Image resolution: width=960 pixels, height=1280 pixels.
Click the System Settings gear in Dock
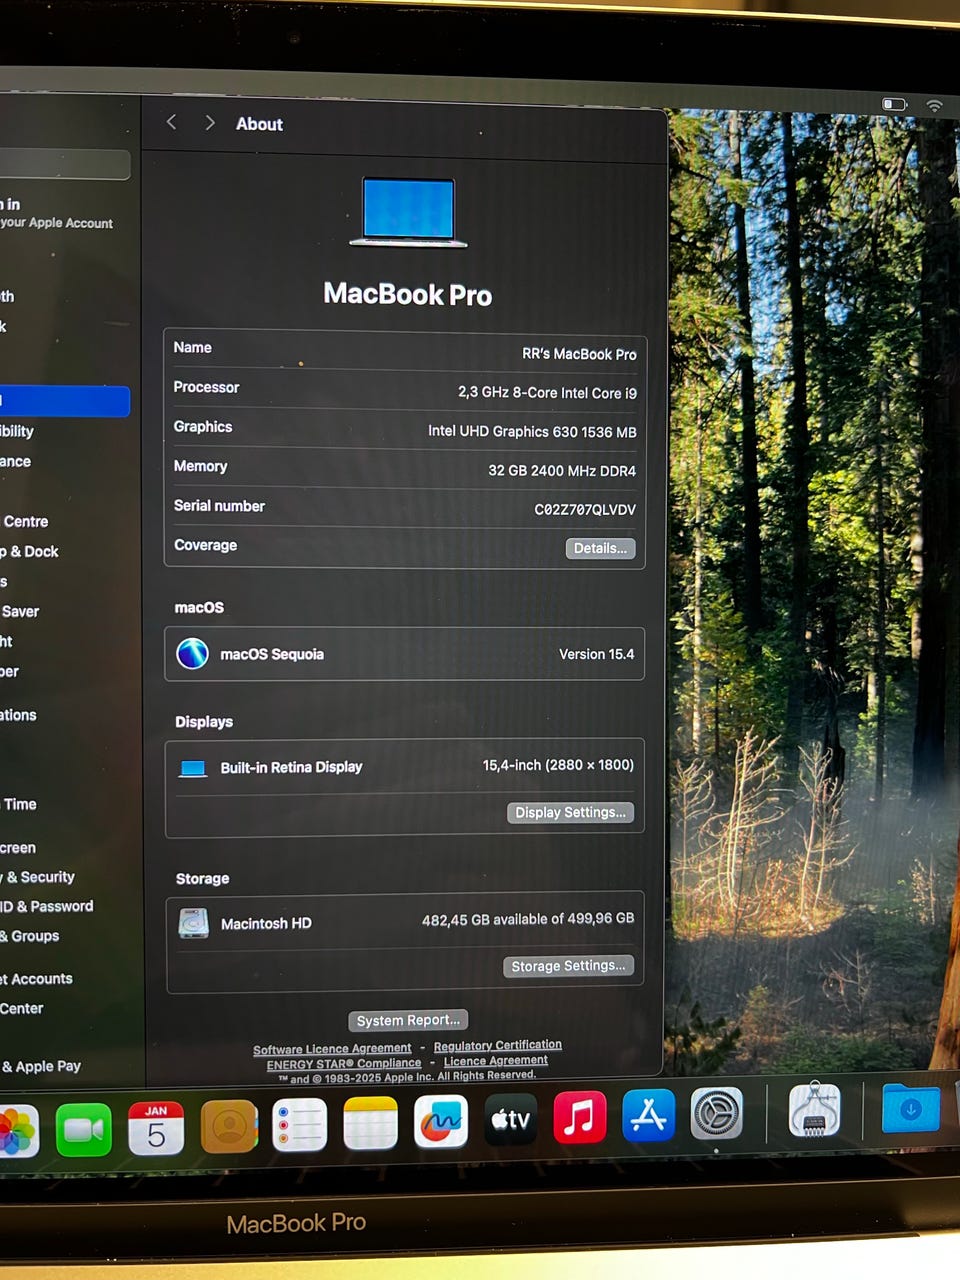pyautogui.click(x=717, y=1113)
